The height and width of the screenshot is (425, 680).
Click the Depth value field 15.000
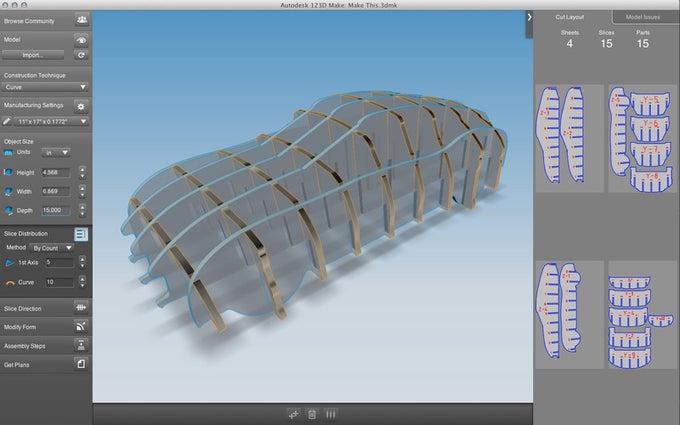56,210
